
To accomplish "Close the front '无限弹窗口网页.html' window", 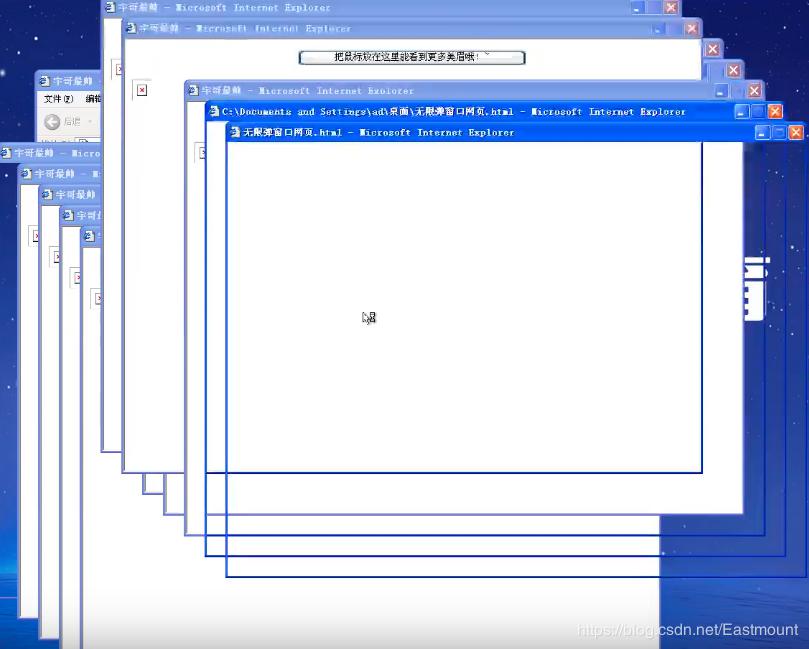I will 796,133.
